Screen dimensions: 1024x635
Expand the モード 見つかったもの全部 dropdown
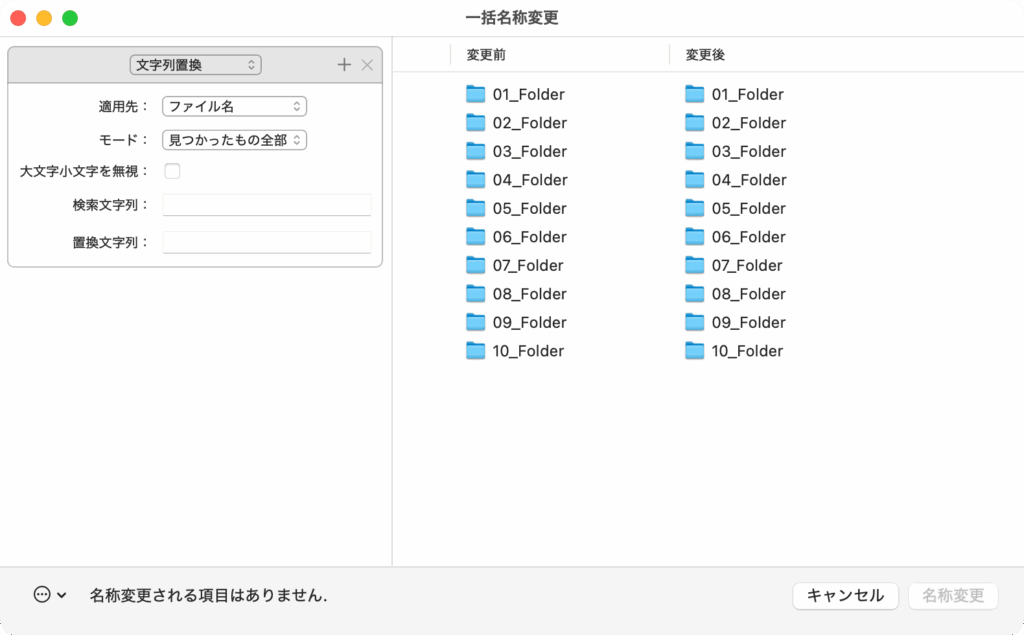pos(234,140)
